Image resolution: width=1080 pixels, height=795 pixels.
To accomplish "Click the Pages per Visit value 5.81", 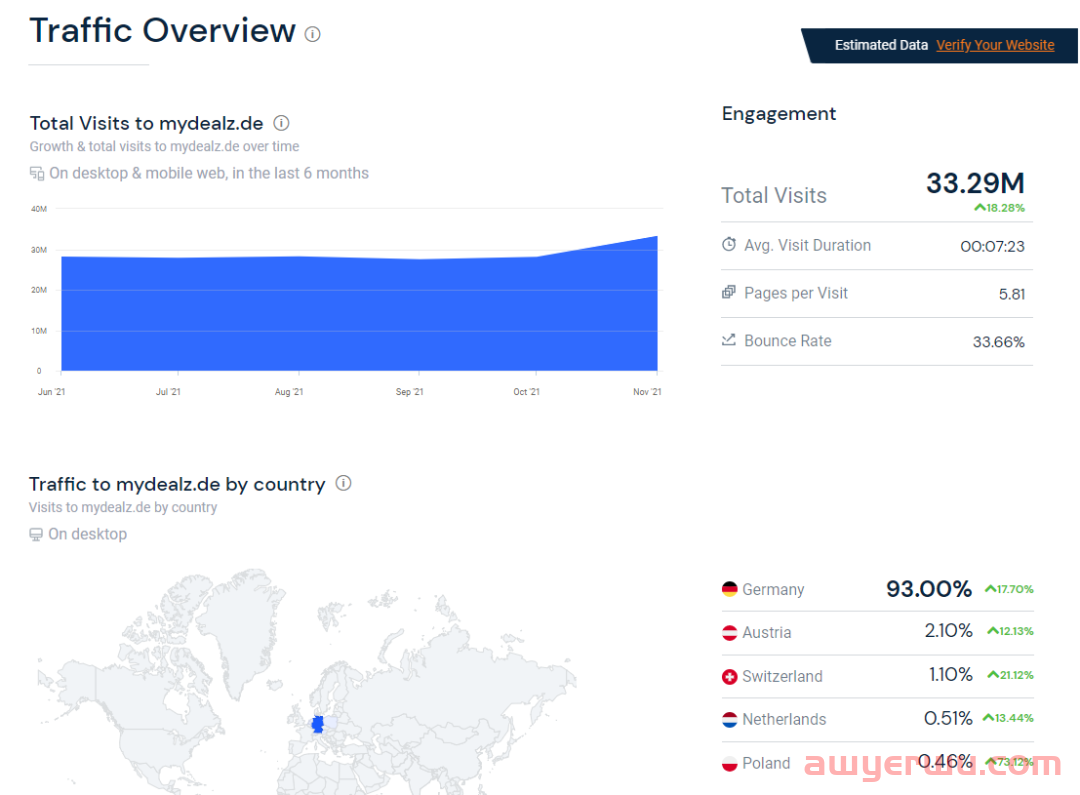I will pyautogui.click(x=1012, y=295).
